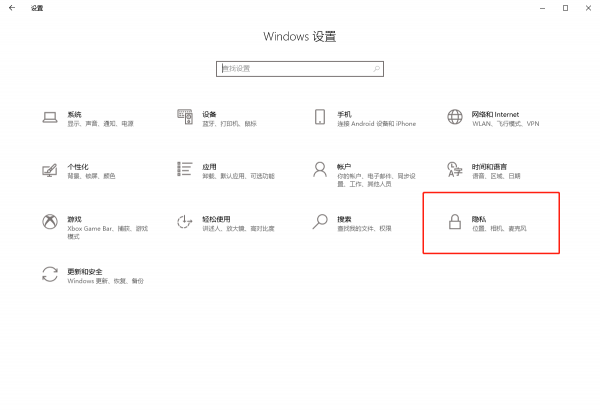Open the 帐户 person icon
This screenshot has width=600, height=410.
(320, 169)
